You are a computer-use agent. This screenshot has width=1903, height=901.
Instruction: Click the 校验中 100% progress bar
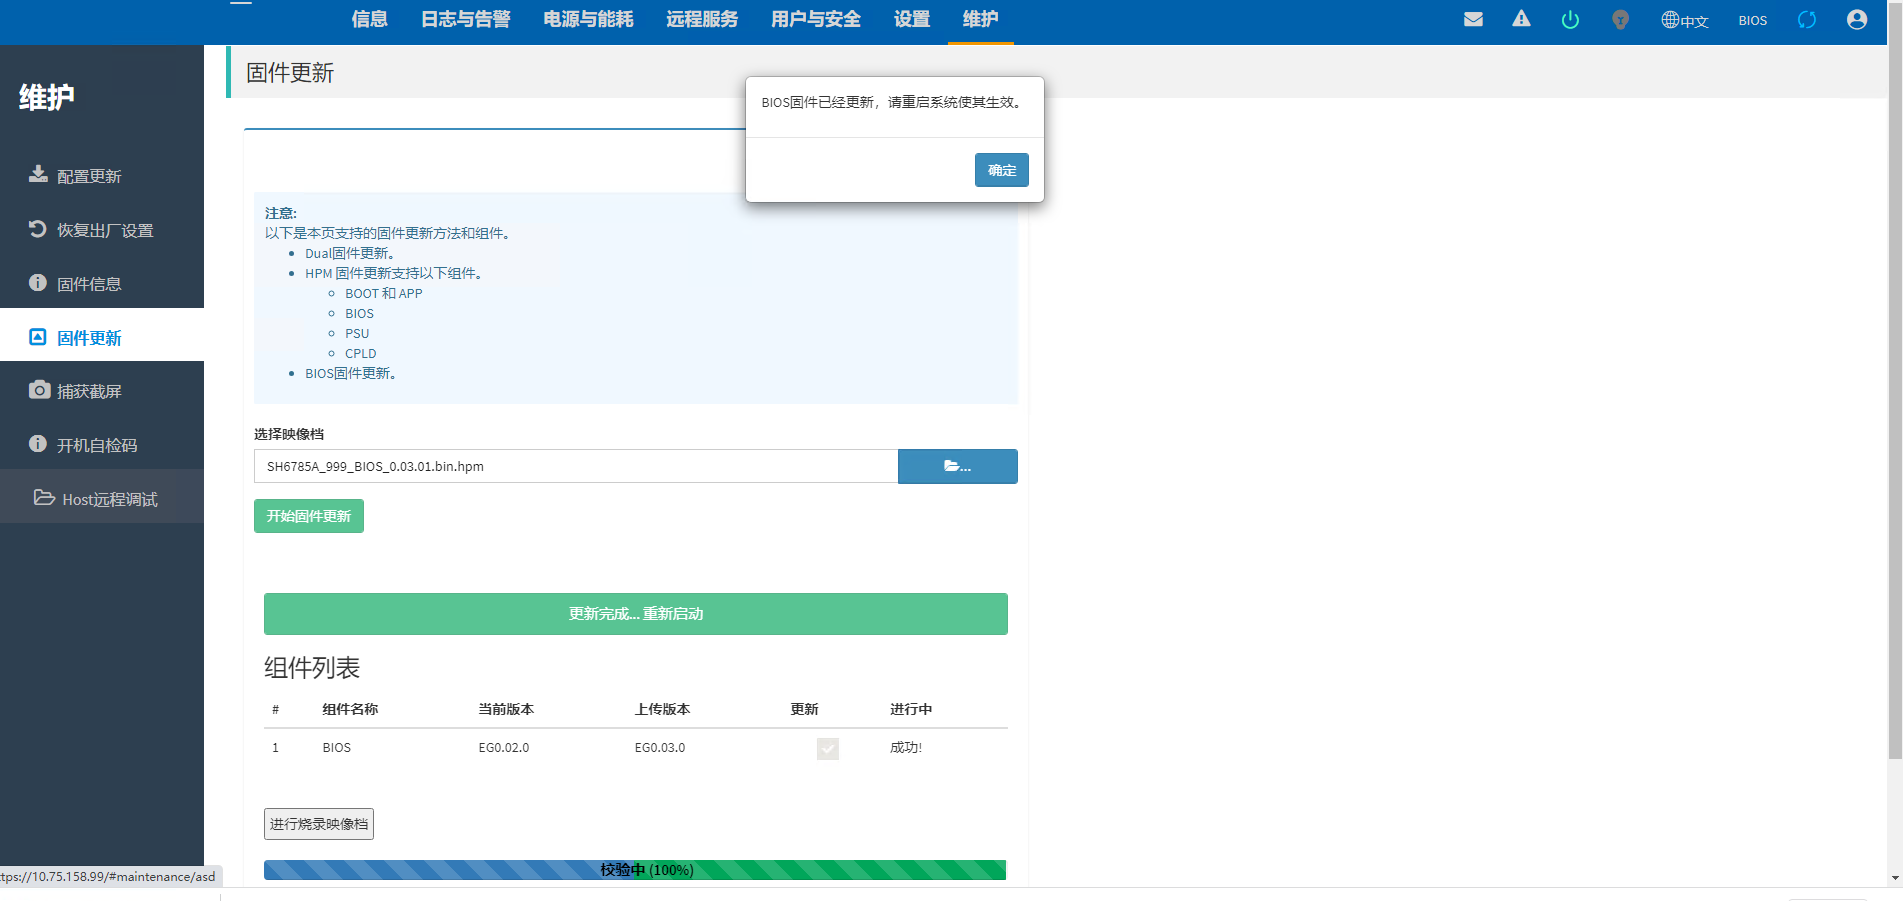(635, 870)
